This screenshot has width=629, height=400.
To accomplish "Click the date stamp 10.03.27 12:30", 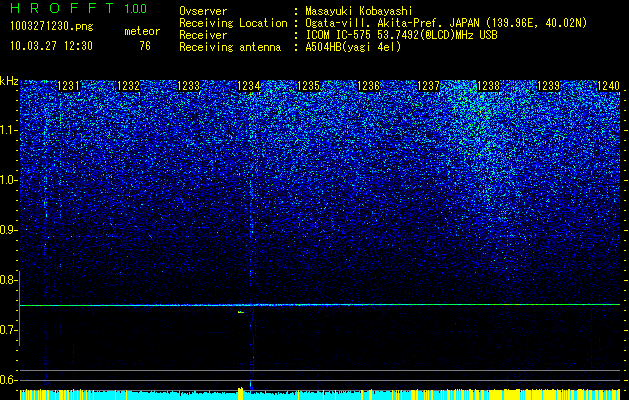I will (x=51, y=46).
